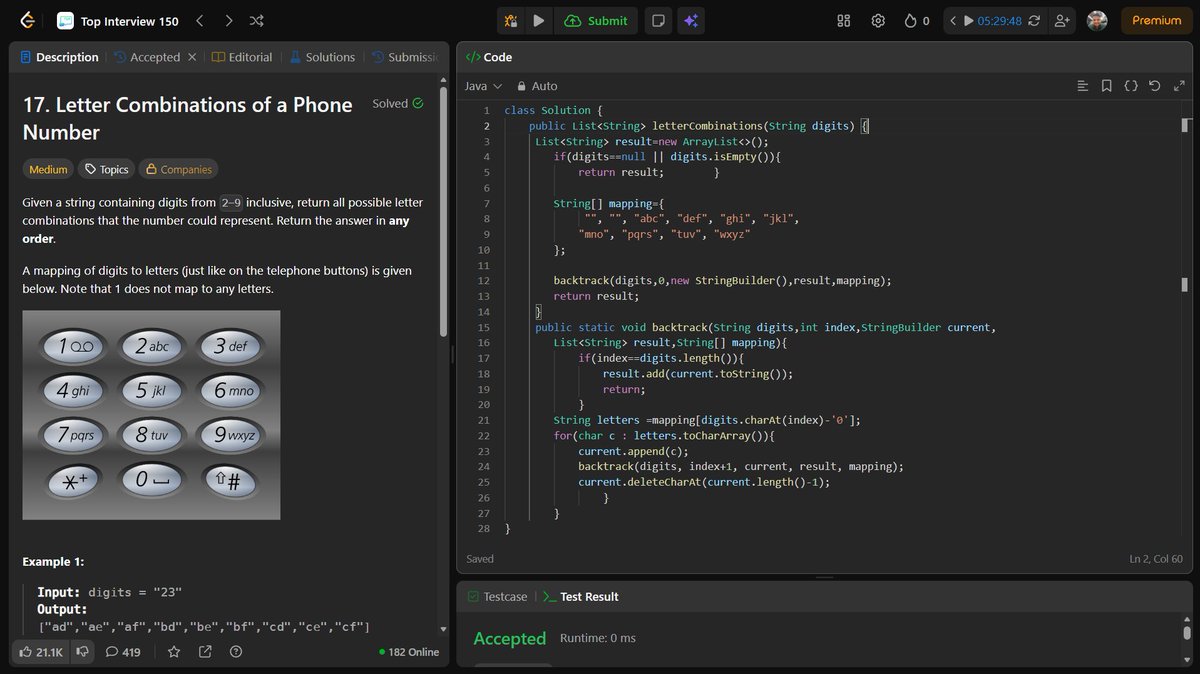Click the Solved status label
1200x674 pixels.
(x=397, y=103)
